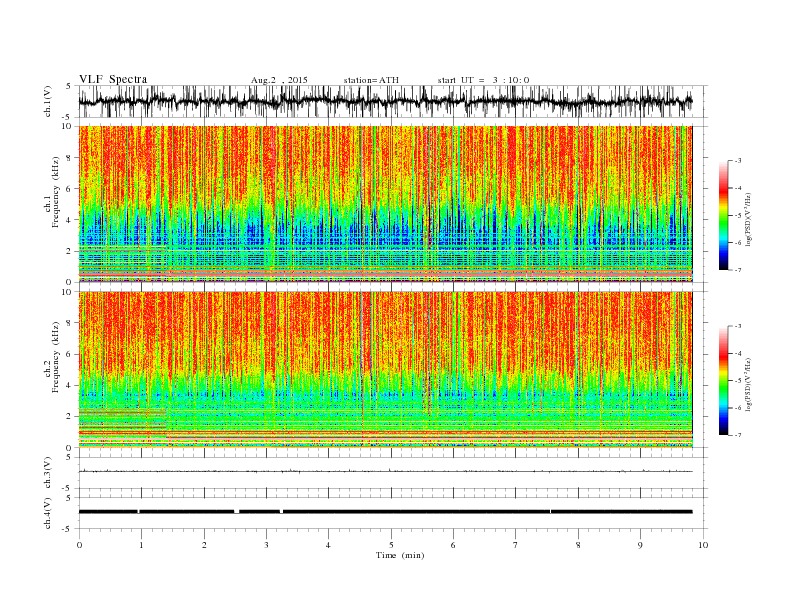Click the ch.2 colorbar "log(PSD)(V²/Hz)" label
Viewport: 792px width, 612px height.
[x=749, y=385]
